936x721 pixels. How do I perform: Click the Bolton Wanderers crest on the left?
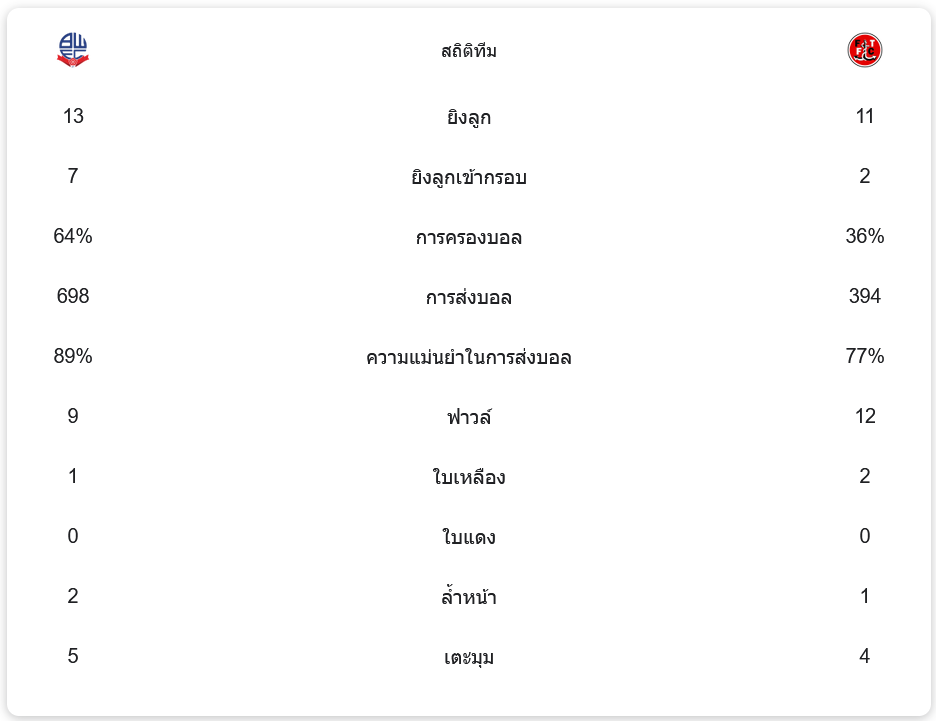tap(73, 50)
